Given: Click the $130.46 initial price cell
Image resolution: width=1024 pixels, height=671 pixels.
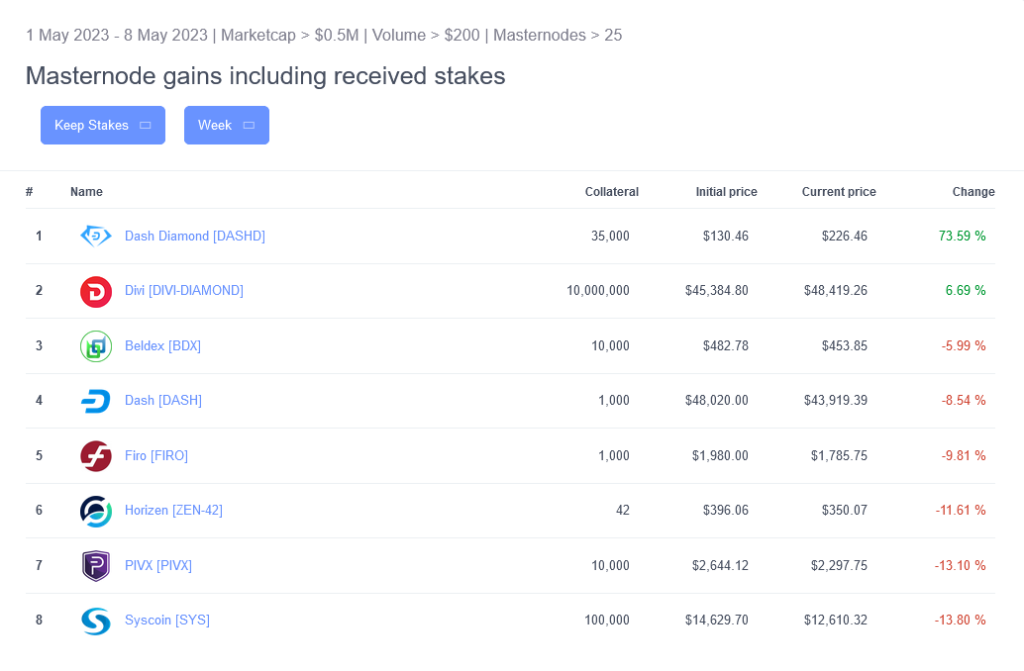Looking at the screenshot, I should (x=726, y=236).
